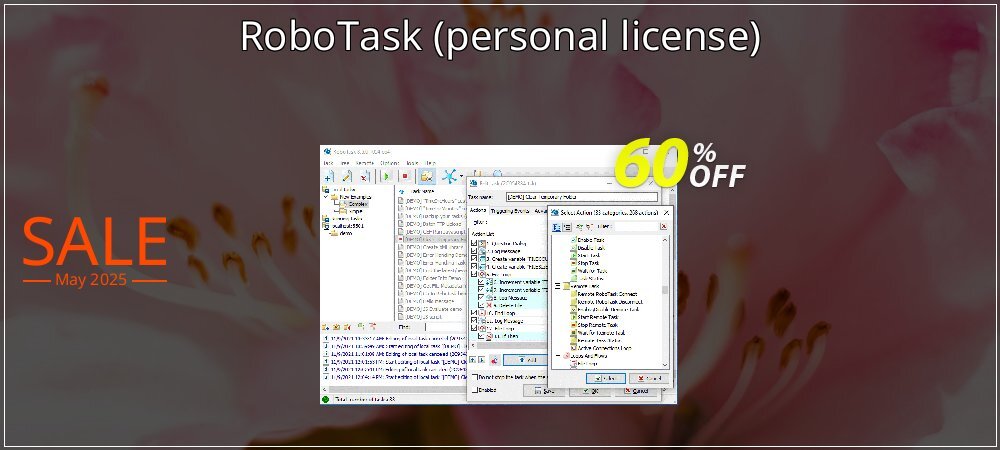Screen dimensions: 1000x450
Task: Open the Options menu in RoboTask
Action: coord(390,163)
